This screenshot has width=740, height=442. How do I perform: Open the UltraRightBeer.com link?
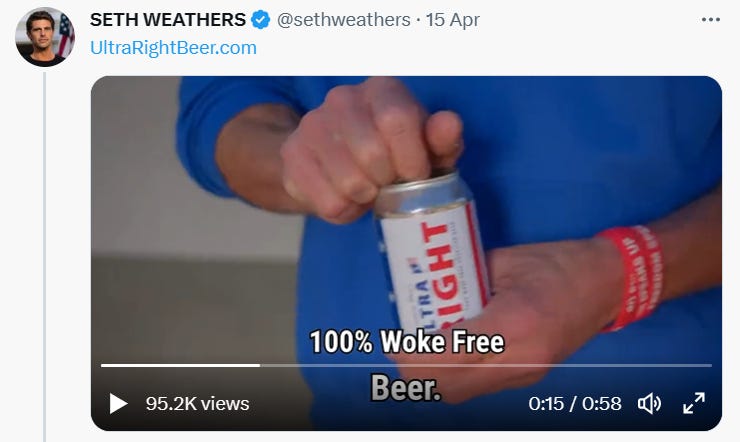(x=173, y=48)
